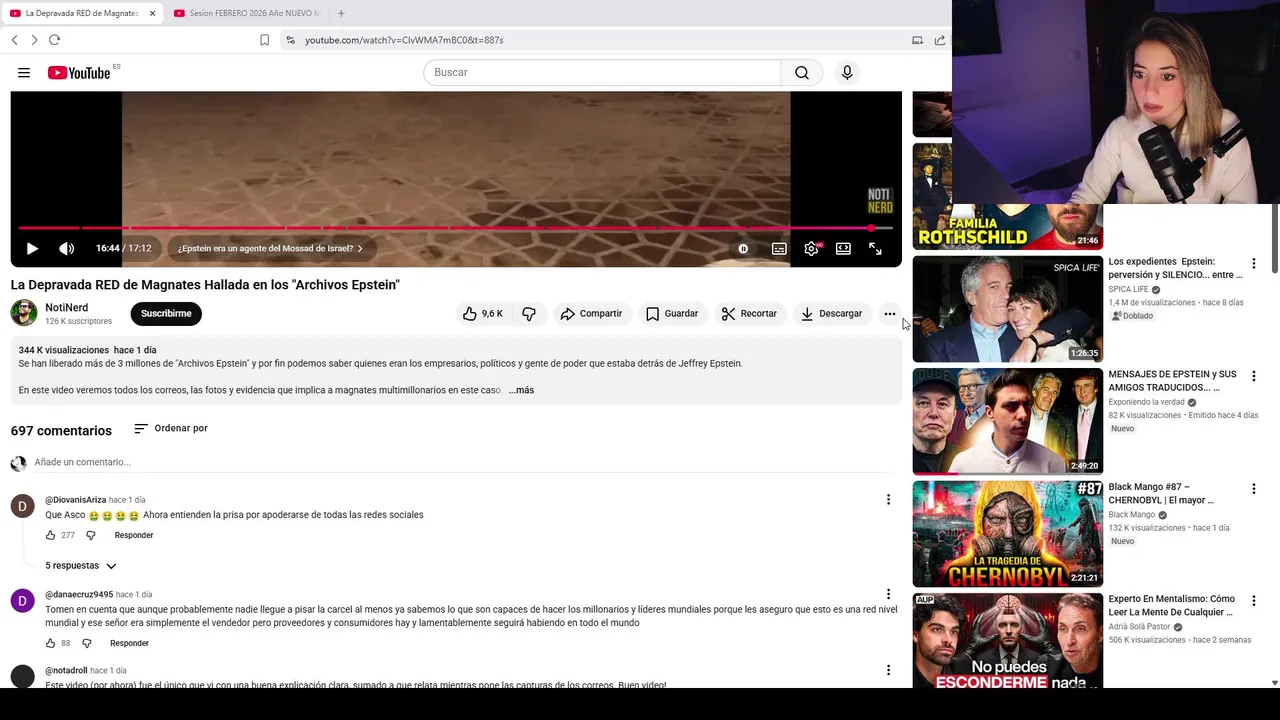The image size is (1280, 720).
Task: Click the search Buscar input field
Action: tap(602, 73)
